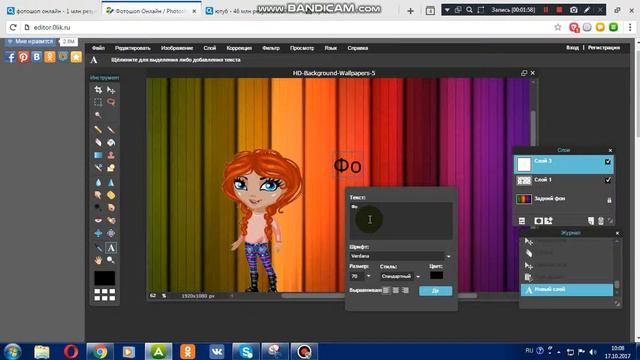Click the Регистрация link

click(604, 48)
